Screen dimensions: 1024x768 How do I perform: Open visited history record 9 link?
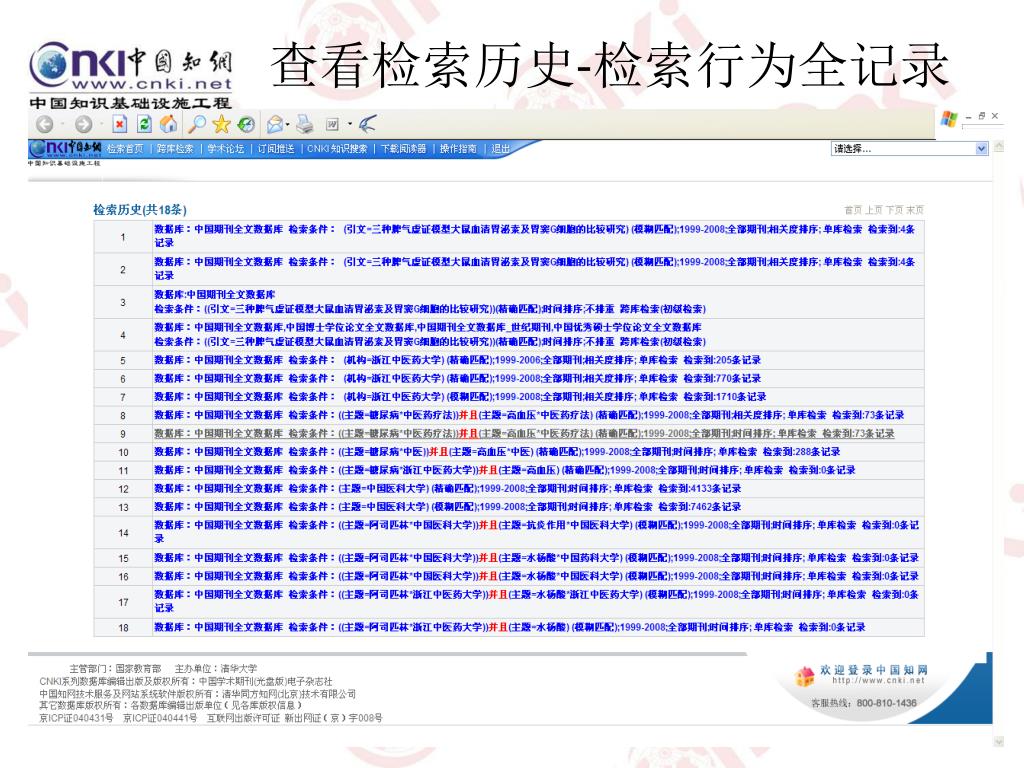[524, 434]
